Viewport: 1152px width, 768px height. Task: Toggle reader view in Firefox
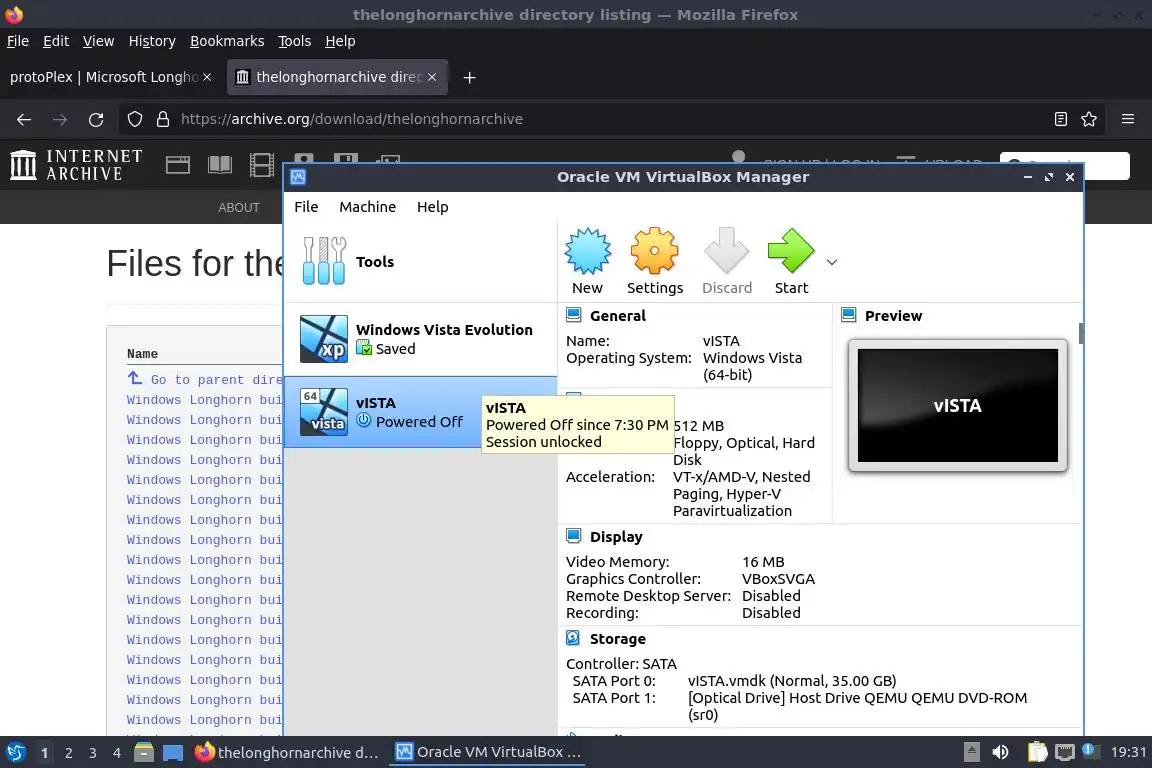click(x=1060, y=119)
